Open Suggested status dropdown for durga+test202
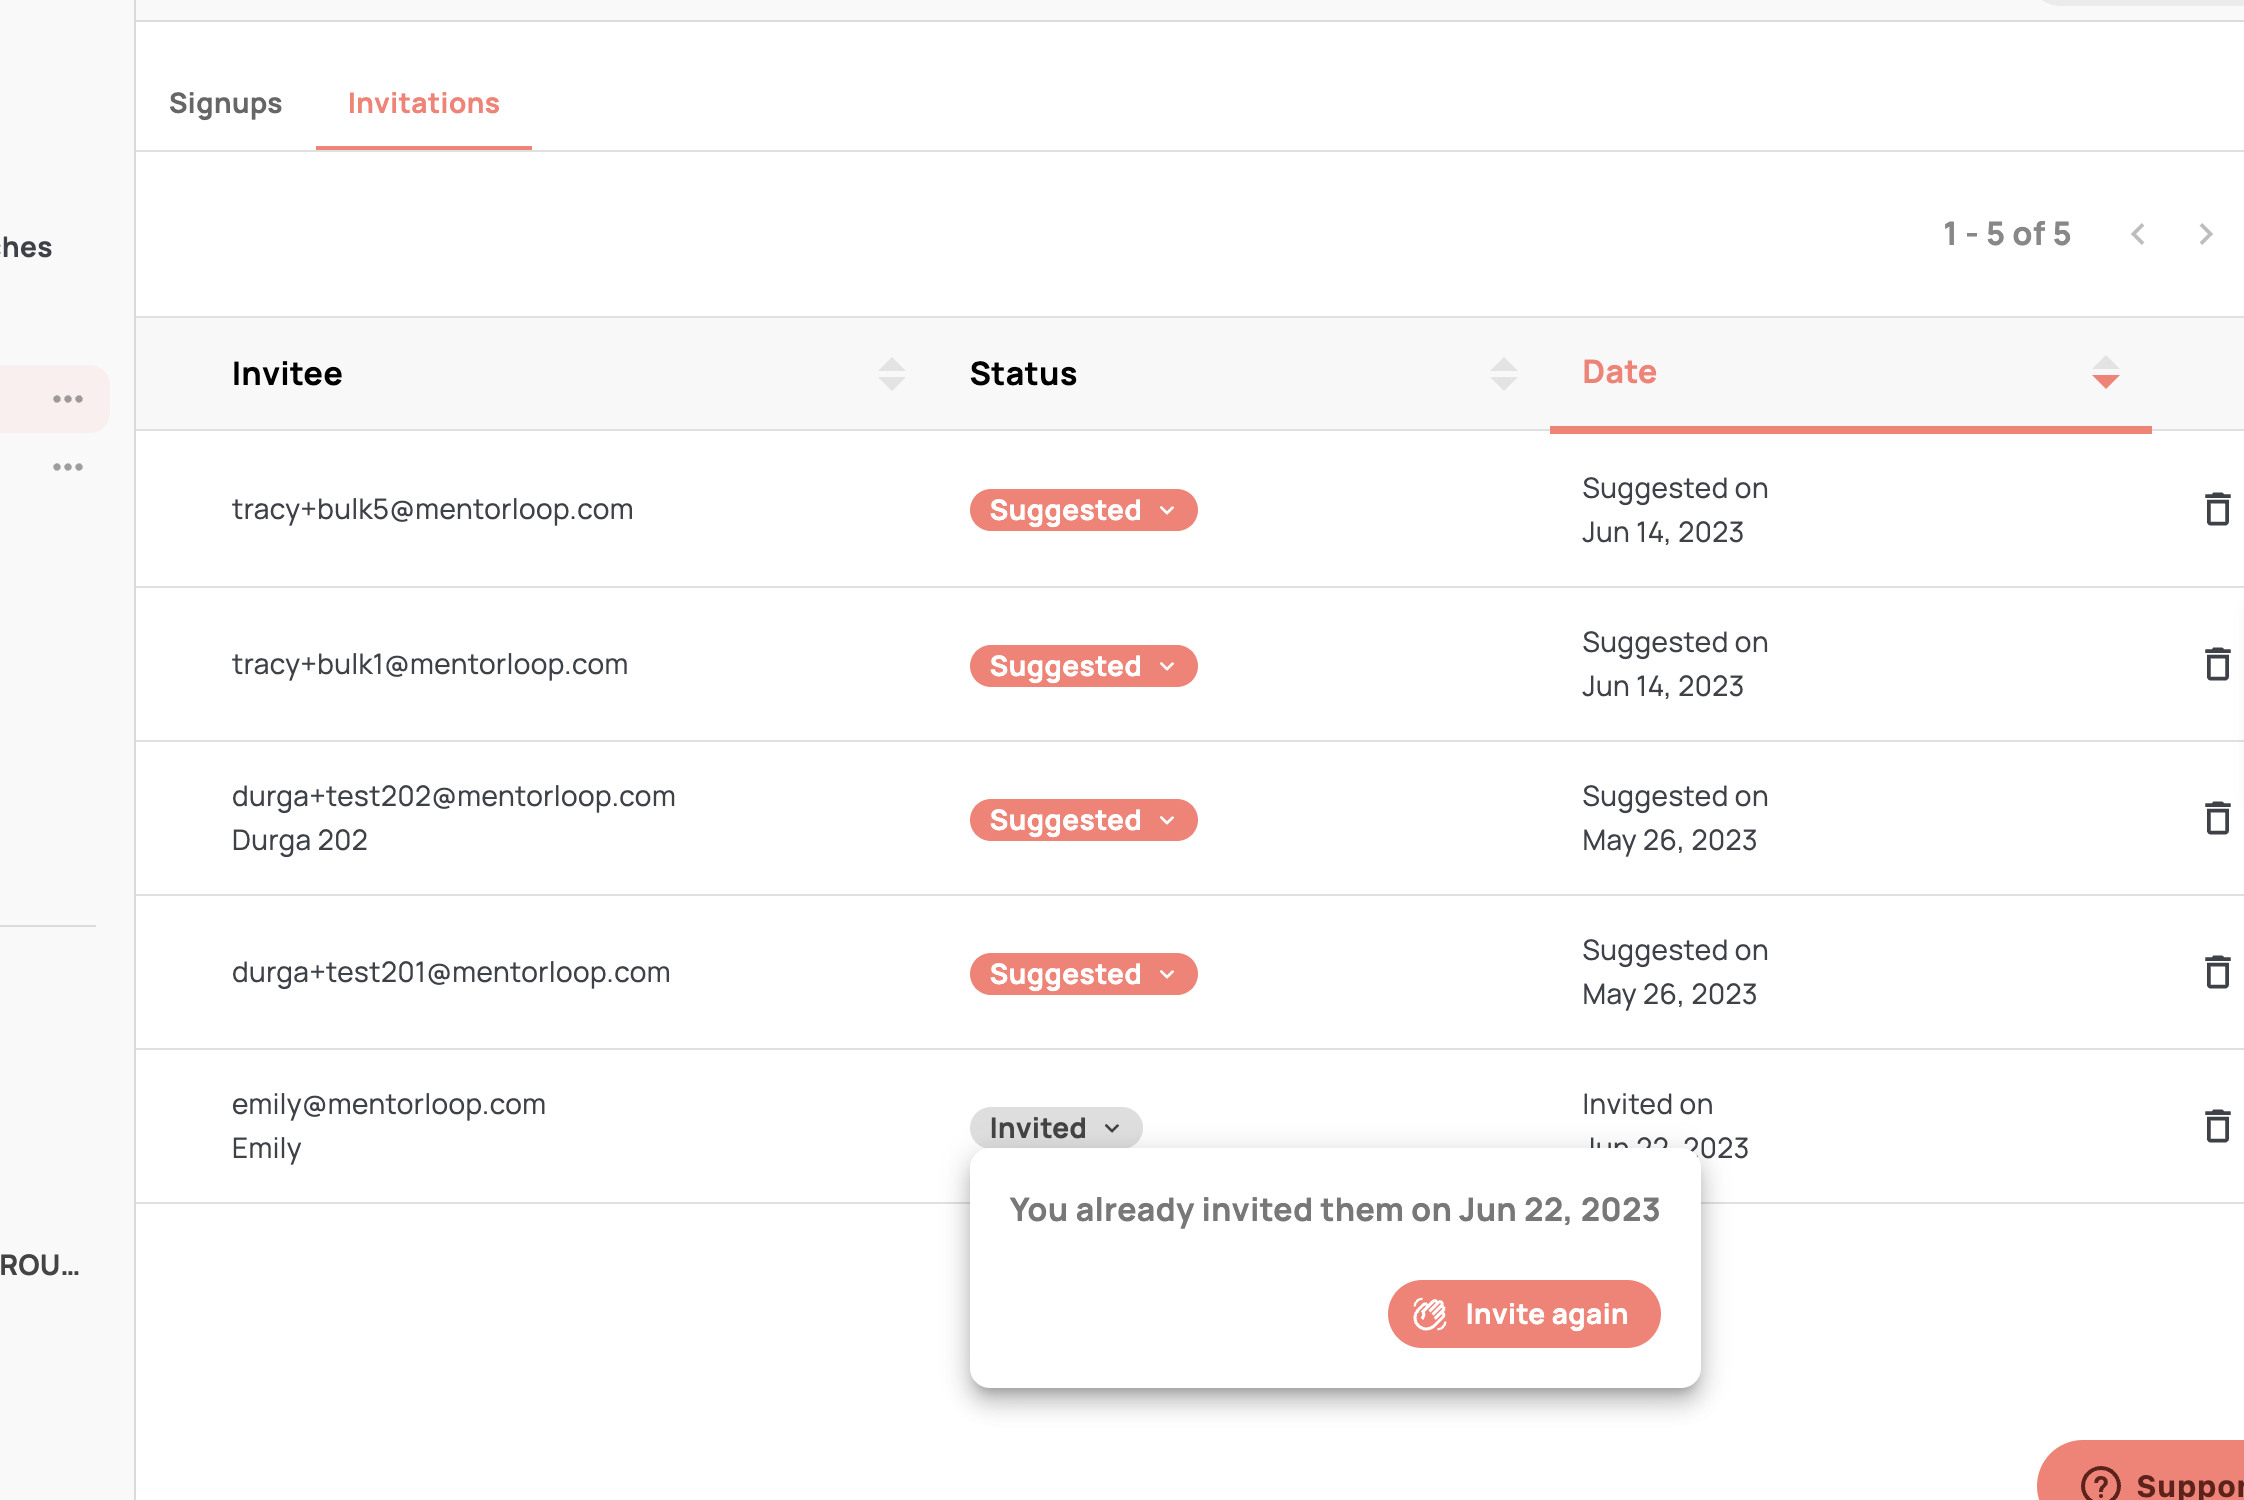Screen dimensions: 2244x1500 tap(1083, 820)
